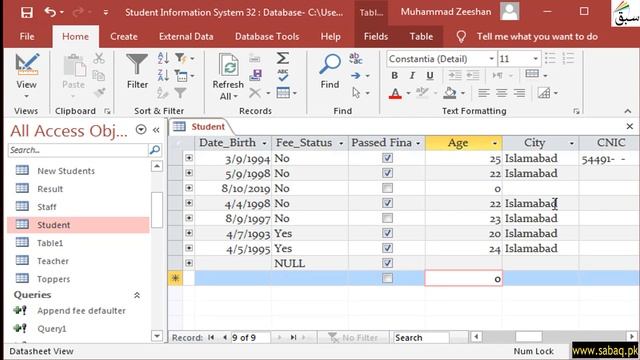Close the Student table tab
The image size is (640, 360).
630,127
